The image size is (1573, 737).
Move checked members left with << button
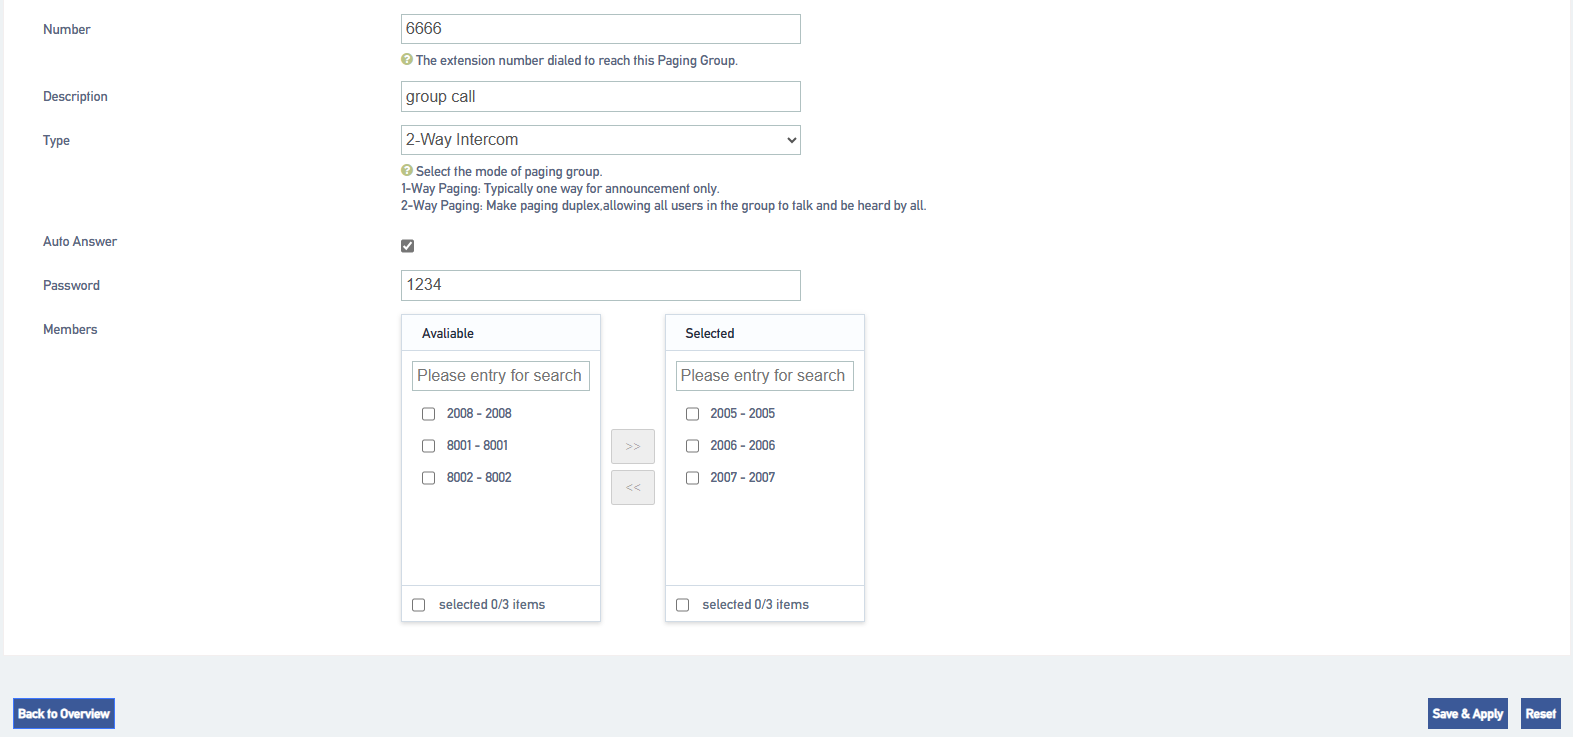(633, 487)
